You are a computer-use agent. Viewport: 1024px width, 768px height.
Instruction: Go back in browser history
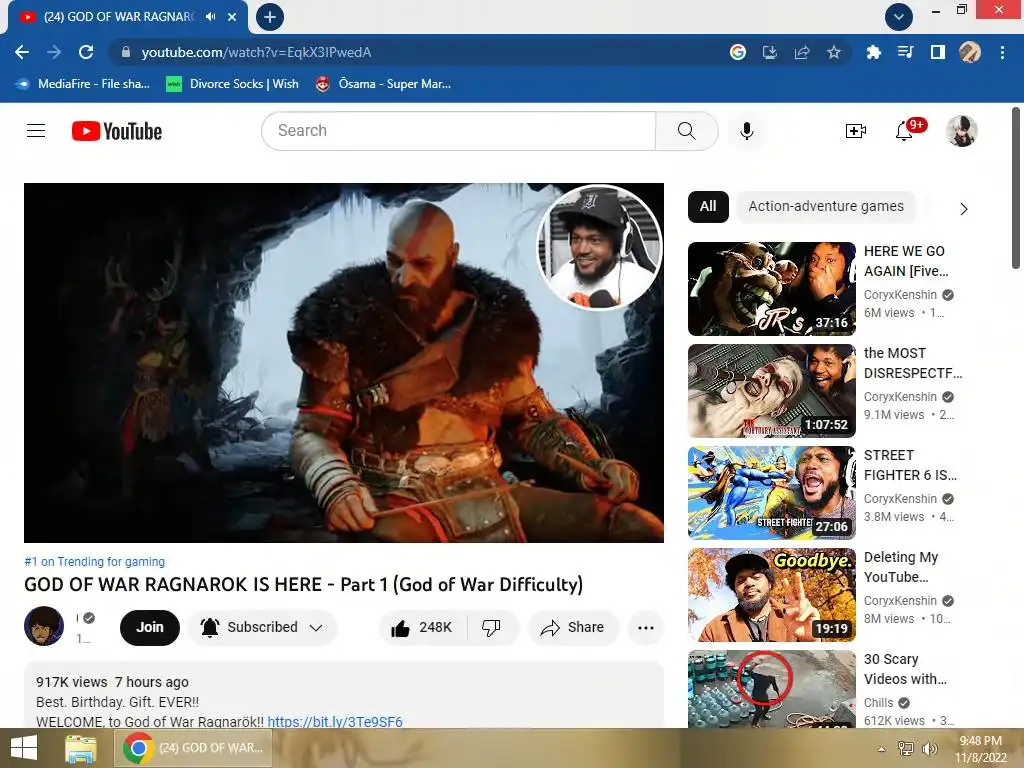point(22,52)
